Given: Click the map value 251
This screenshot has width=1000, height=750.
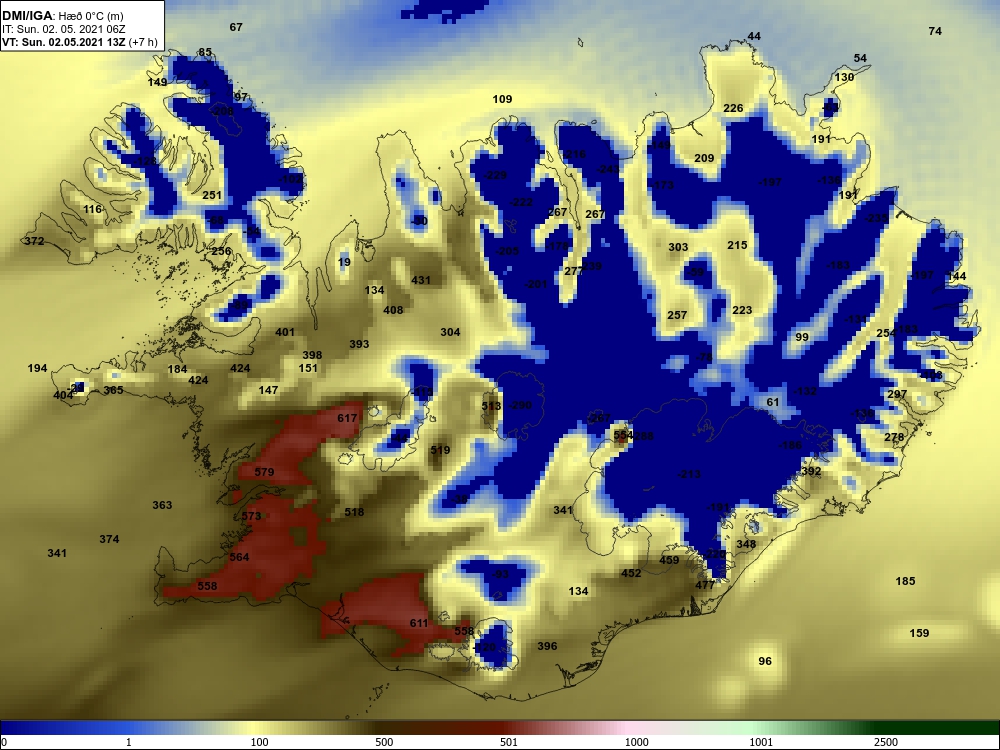Looking at the screenshot, I should click(212, 195).
